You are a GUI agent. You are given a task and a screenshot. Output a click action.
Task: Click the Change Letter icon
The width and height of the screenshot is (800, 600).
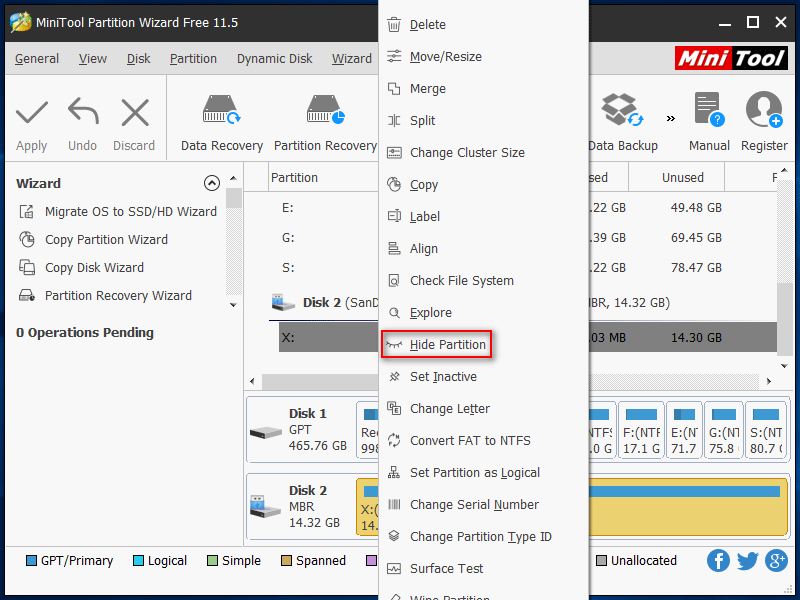pos(394,409)
